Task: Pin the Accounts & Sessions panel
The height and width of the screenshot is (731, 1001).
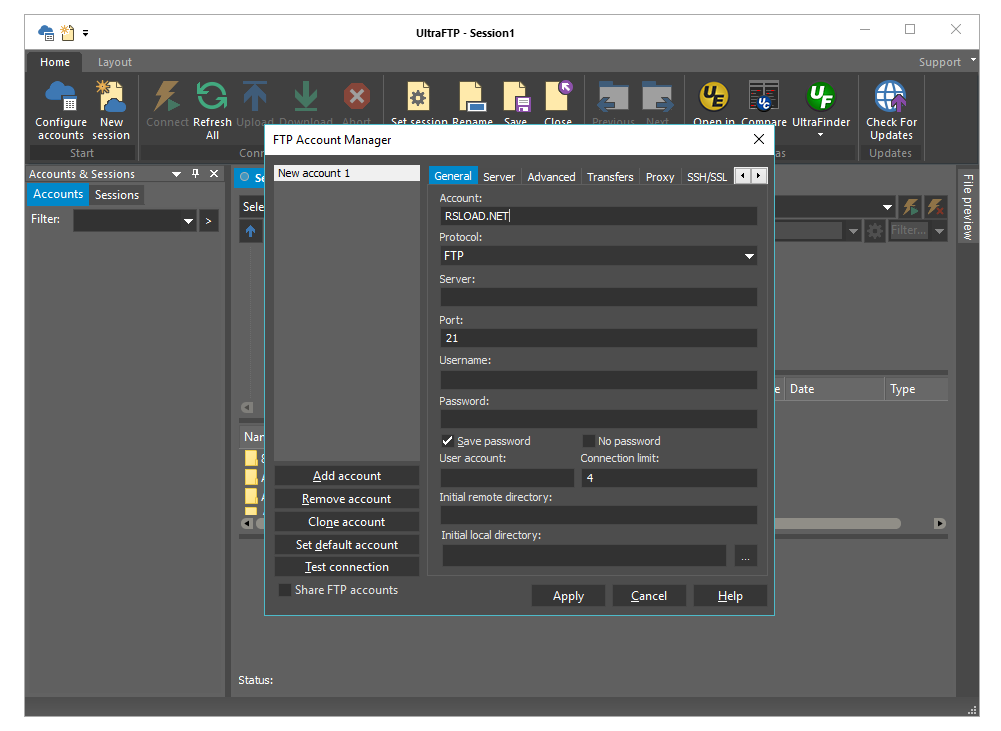Action: pyautogui.click(x=195, y=174)
